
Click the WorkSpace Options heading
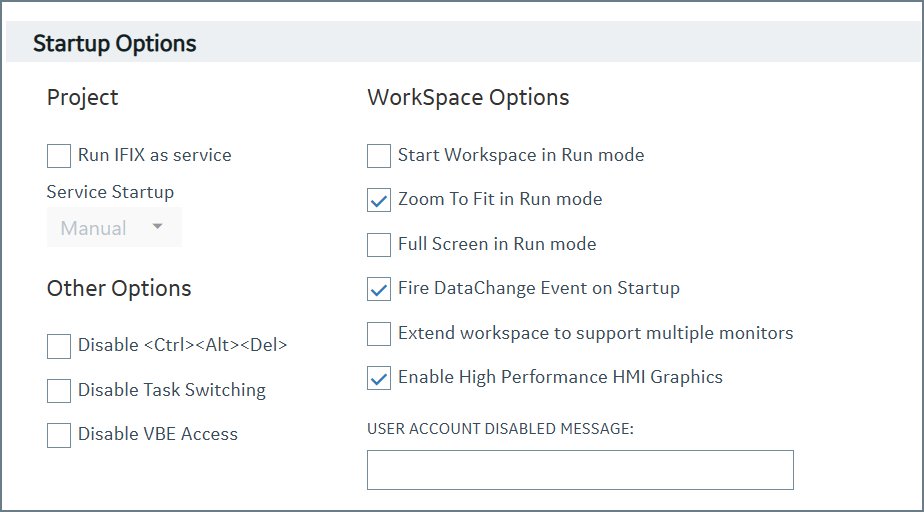tap(468, 98)
